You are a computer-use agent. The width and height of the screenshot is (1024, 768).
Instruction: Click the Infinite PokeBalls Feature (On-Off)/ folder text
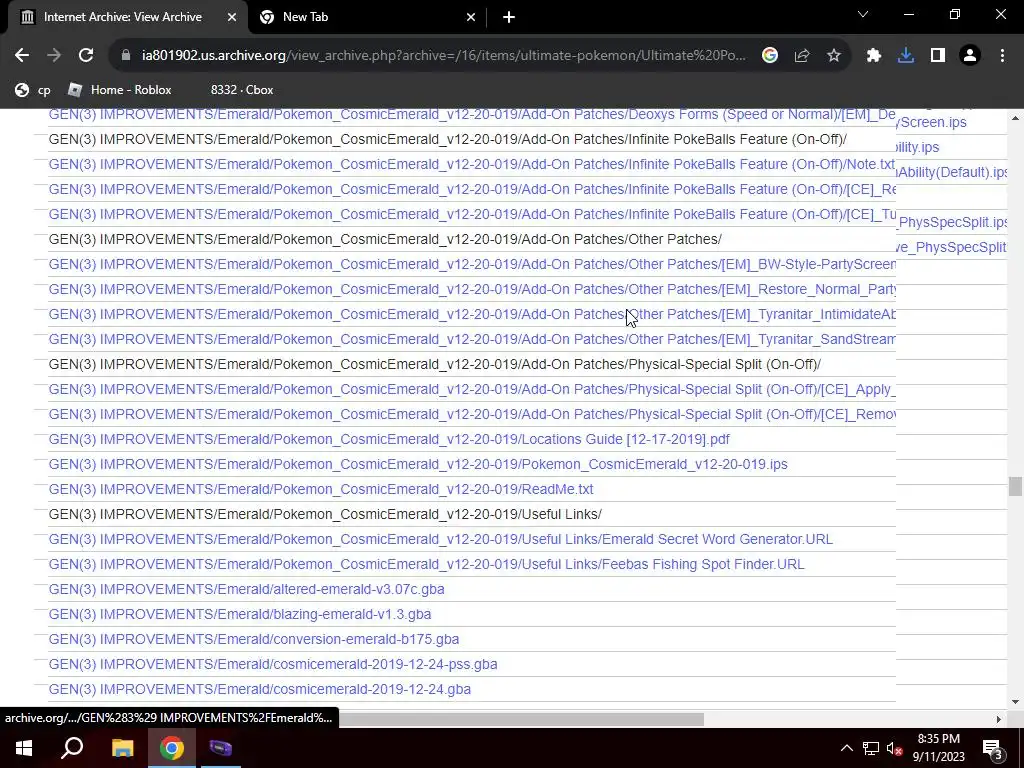click(447, 139)
